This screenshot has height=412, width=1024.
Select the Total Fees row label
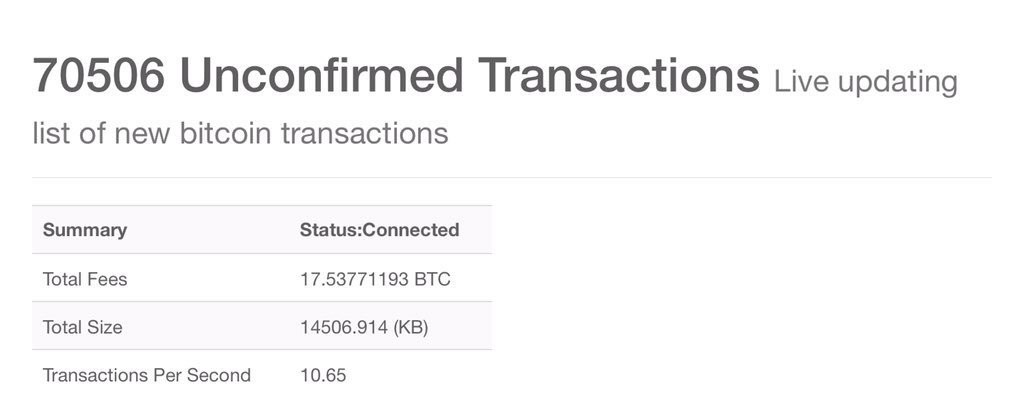click(x=85, y=279)
